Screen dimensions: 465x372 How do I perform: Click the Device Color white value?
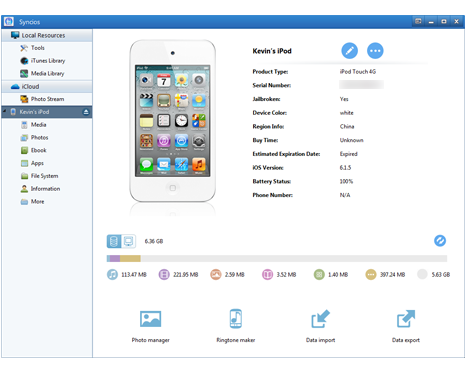click(347, 113)
